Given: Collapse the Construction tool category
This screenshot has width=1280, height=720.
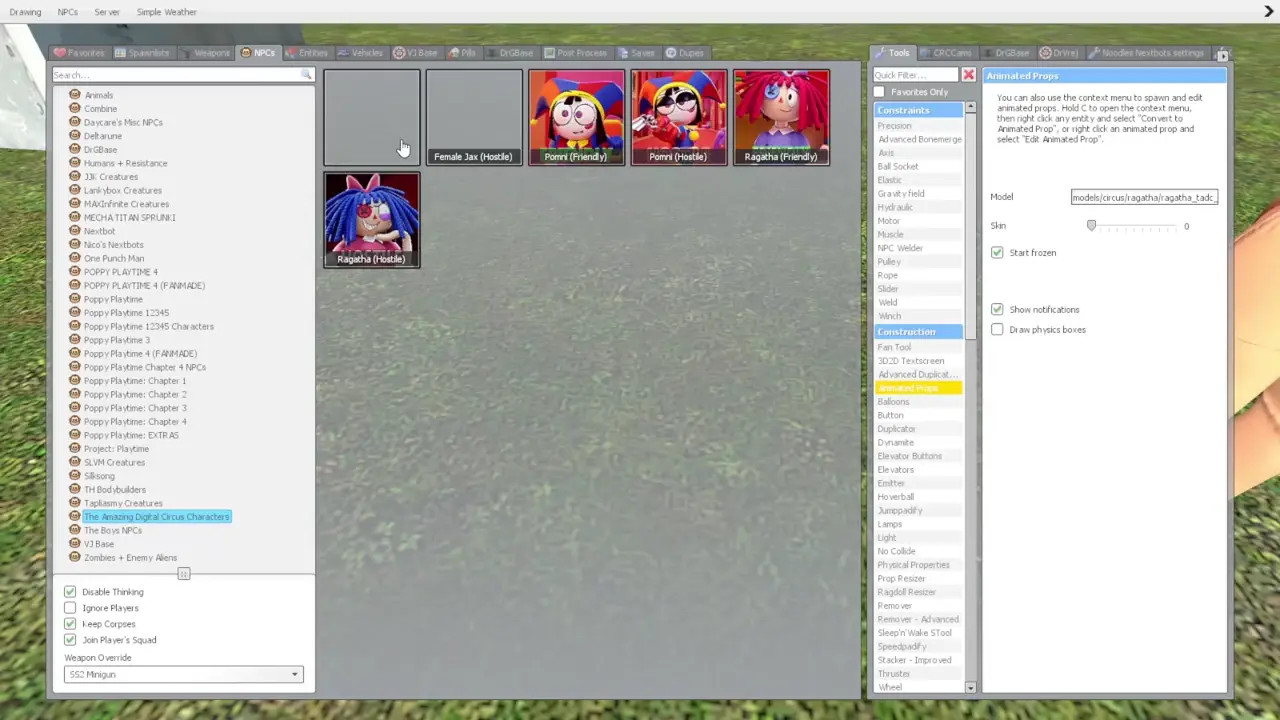Looking at the screenshot, I should (x=918, y=332).
